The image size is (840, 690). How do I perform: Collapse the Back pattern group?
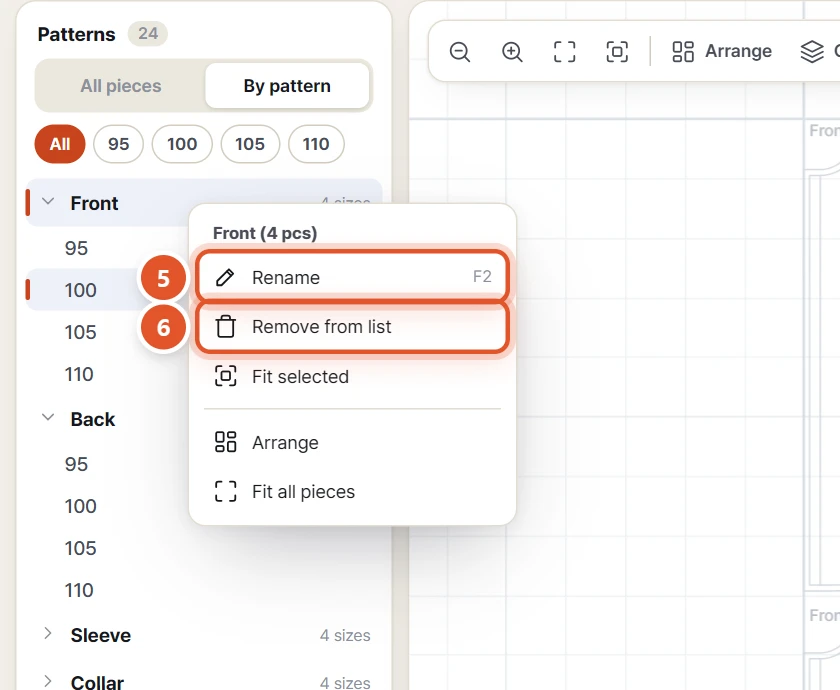[x=48, y=418]
